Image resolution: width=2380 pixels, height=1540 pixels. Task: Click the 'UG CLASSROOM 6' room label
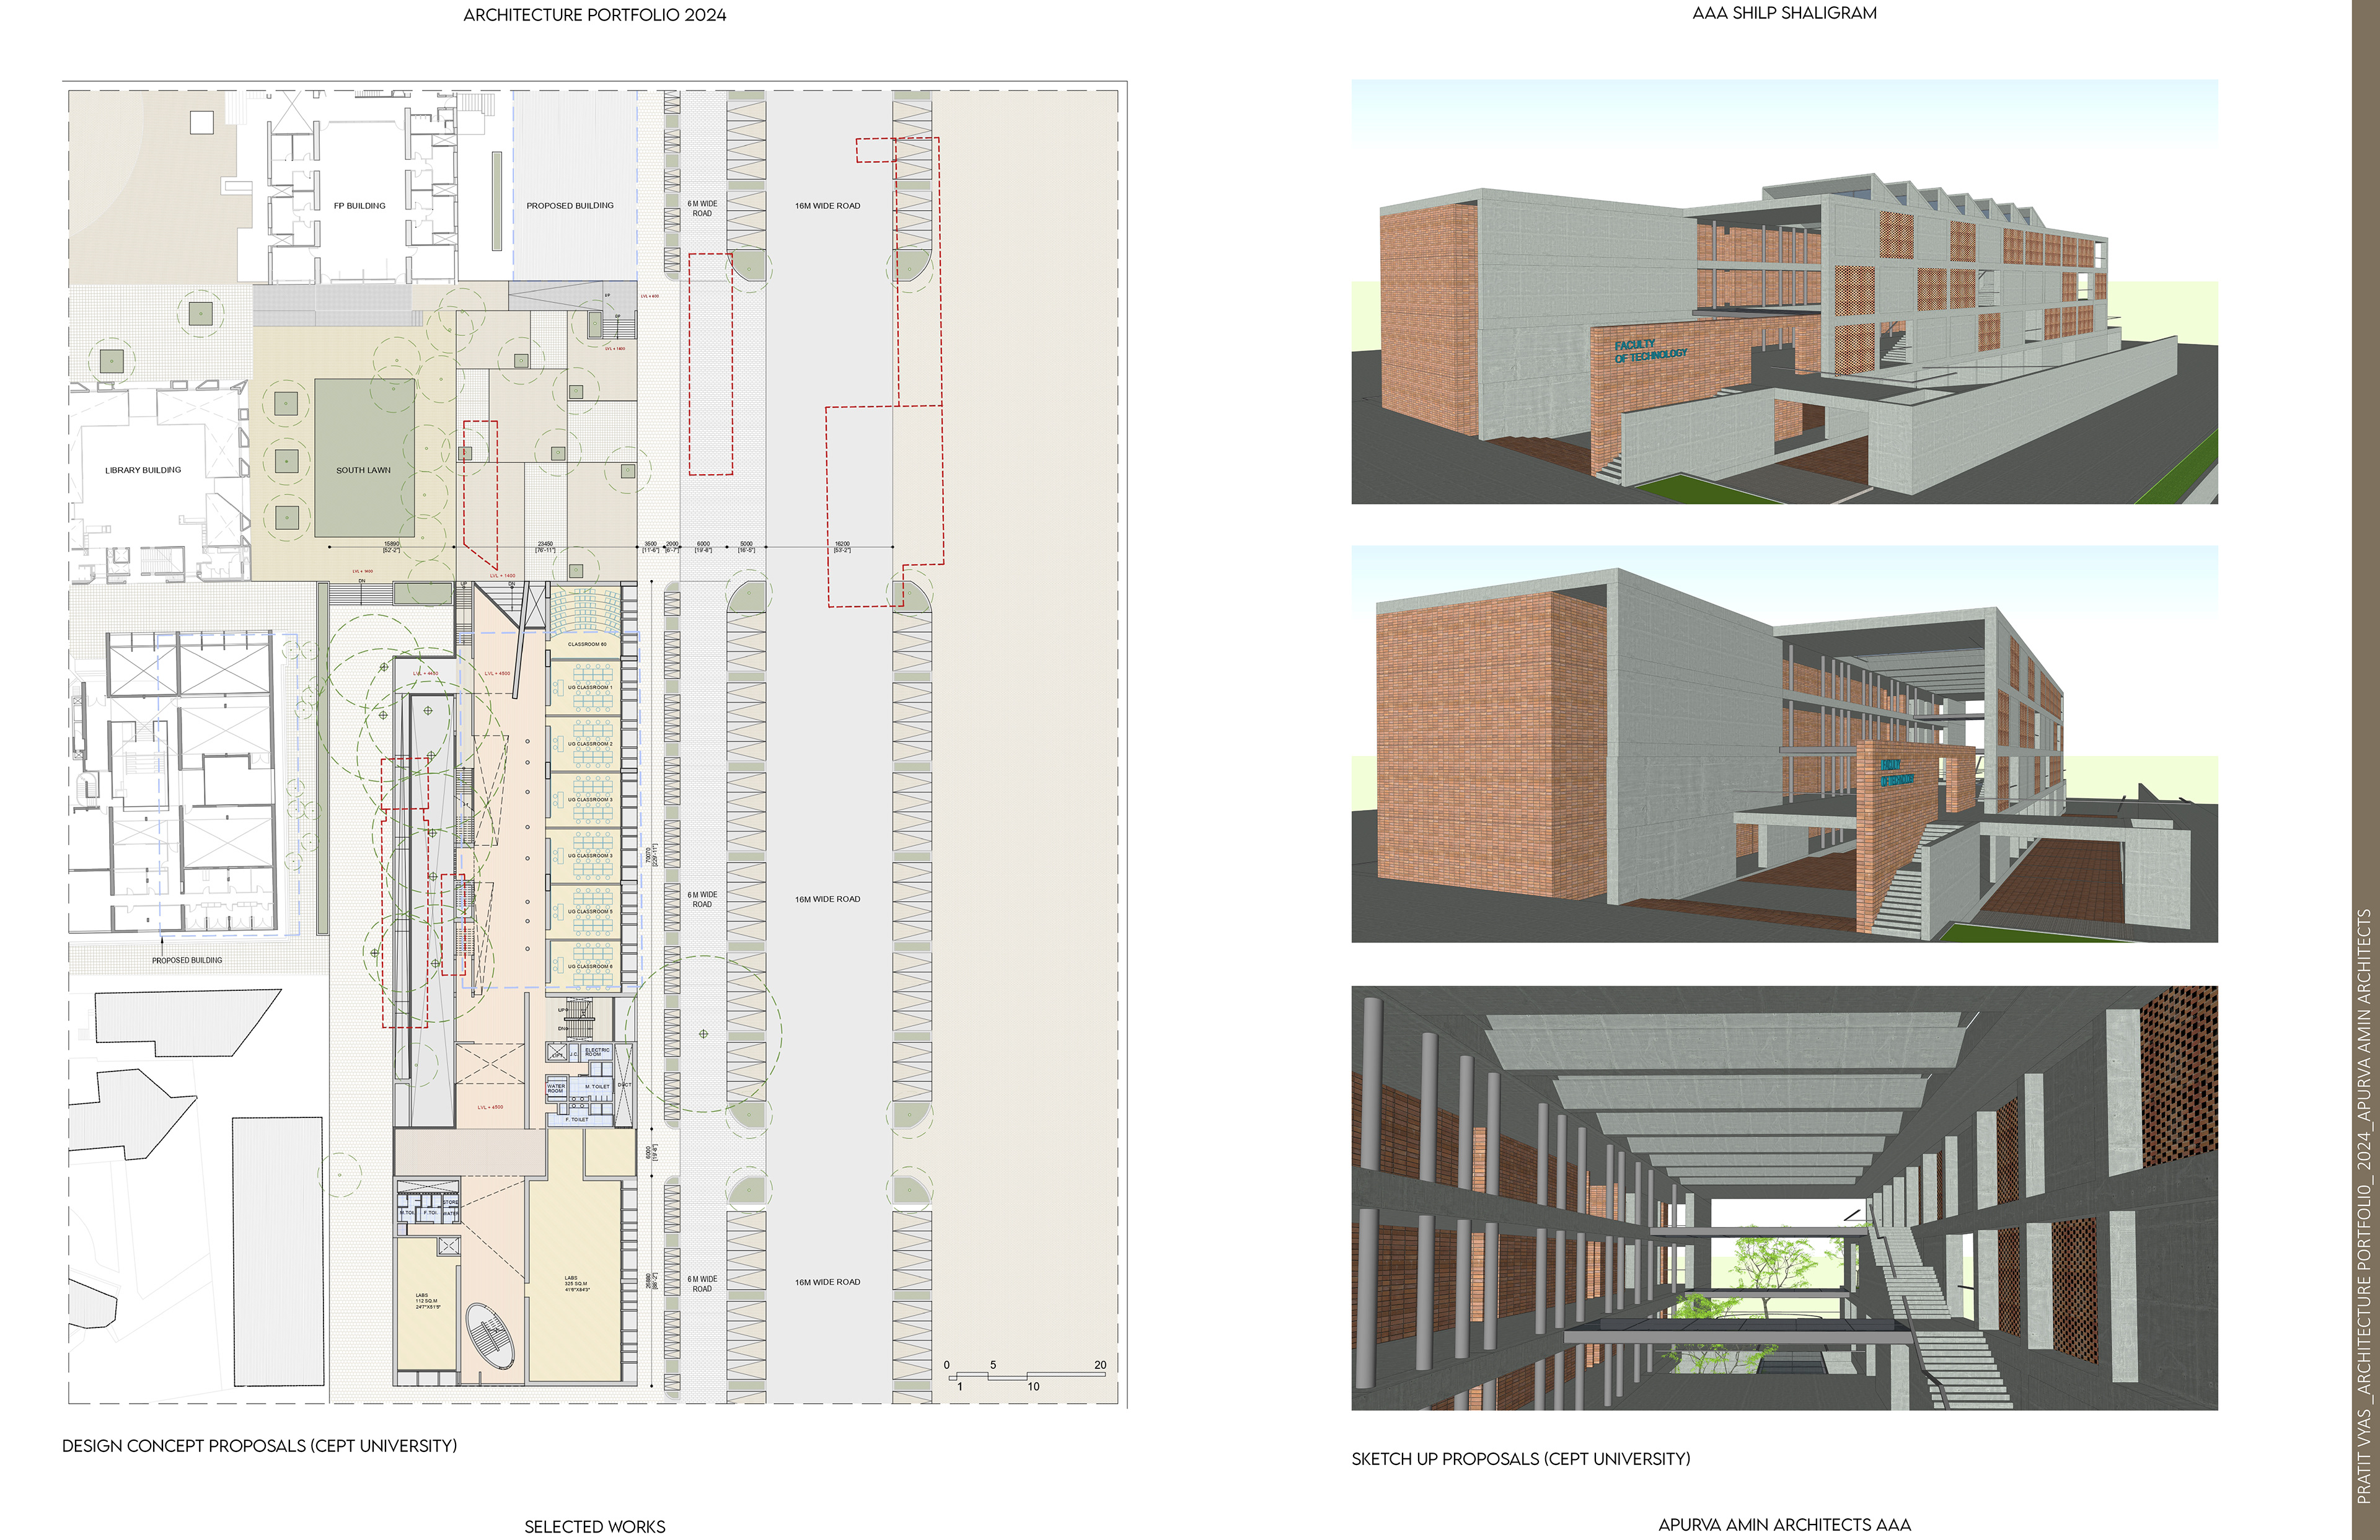pyautogui.click(x=590, y=967)
